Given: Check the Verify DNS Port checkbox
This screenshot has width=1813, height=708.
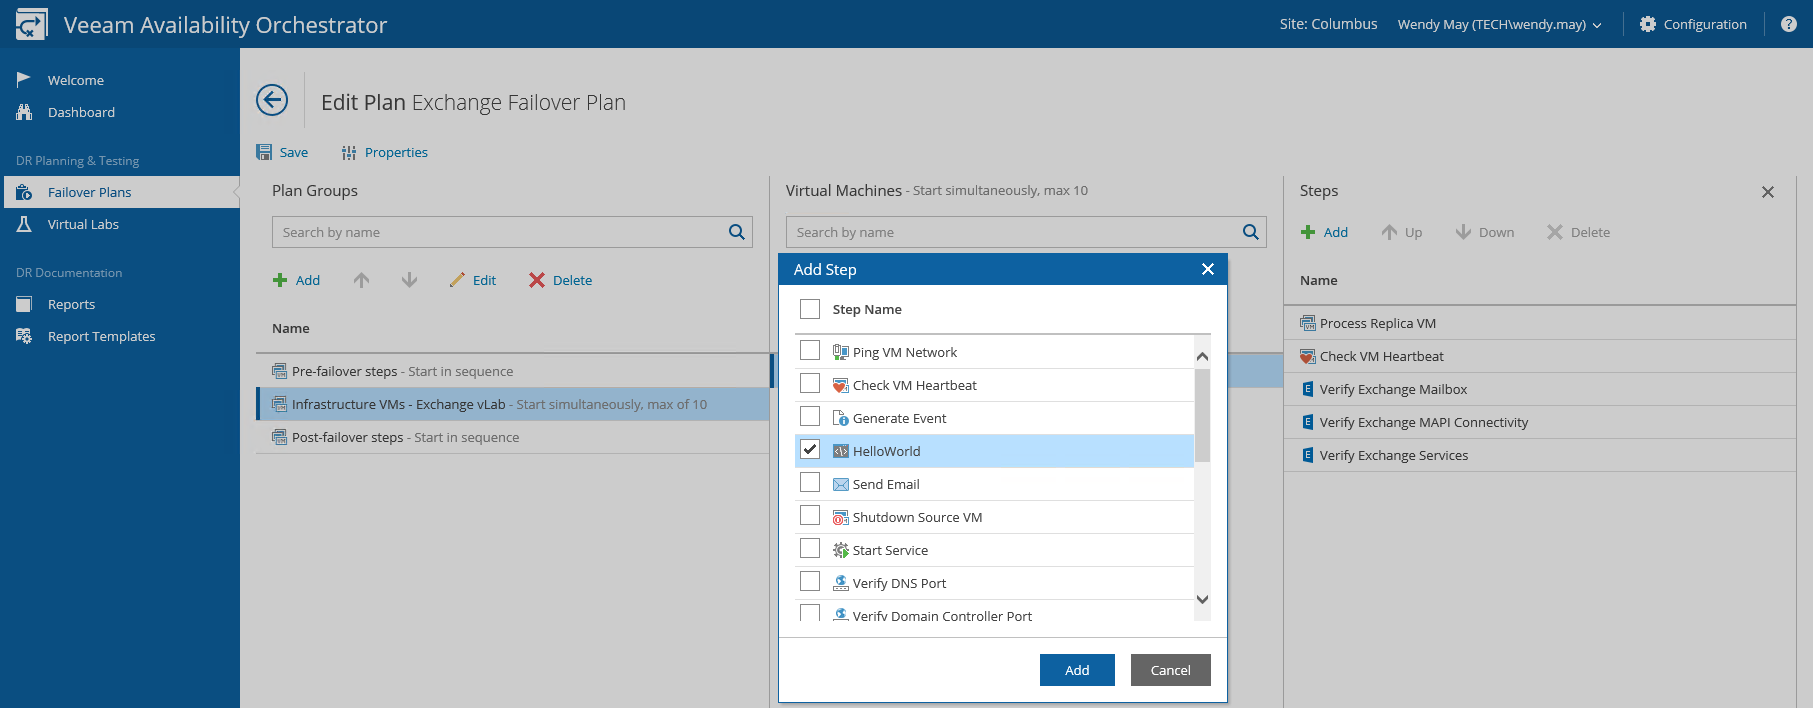Looking at the screenshot, I should [x=810, y=581].
